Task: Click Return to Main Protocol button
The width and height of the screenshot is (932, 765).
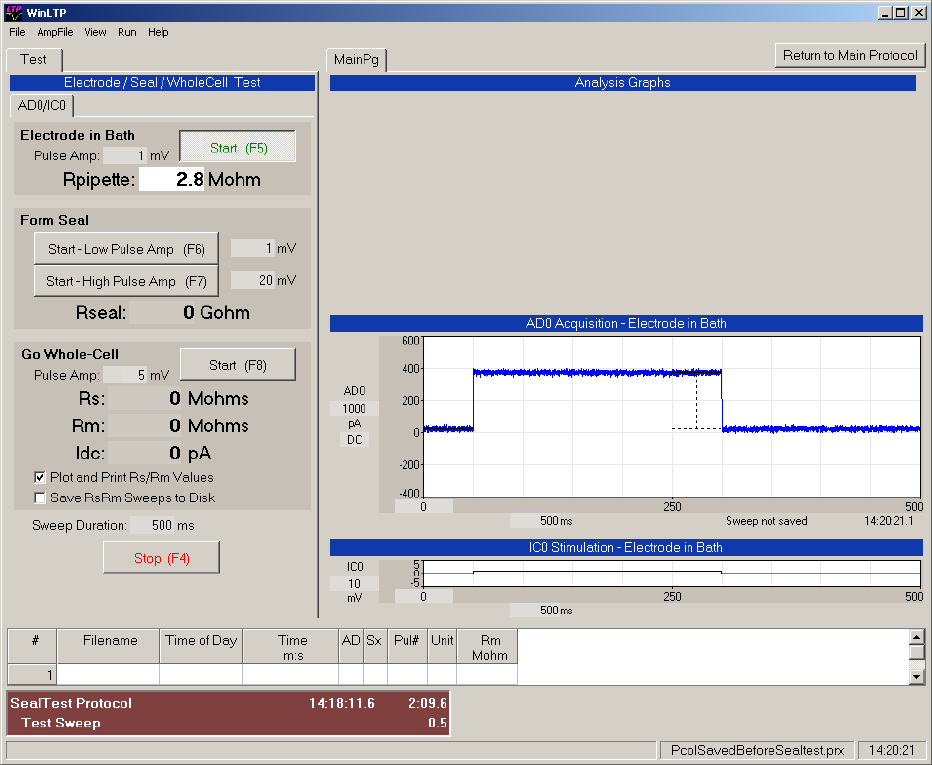Action: [x=850, y=55]
